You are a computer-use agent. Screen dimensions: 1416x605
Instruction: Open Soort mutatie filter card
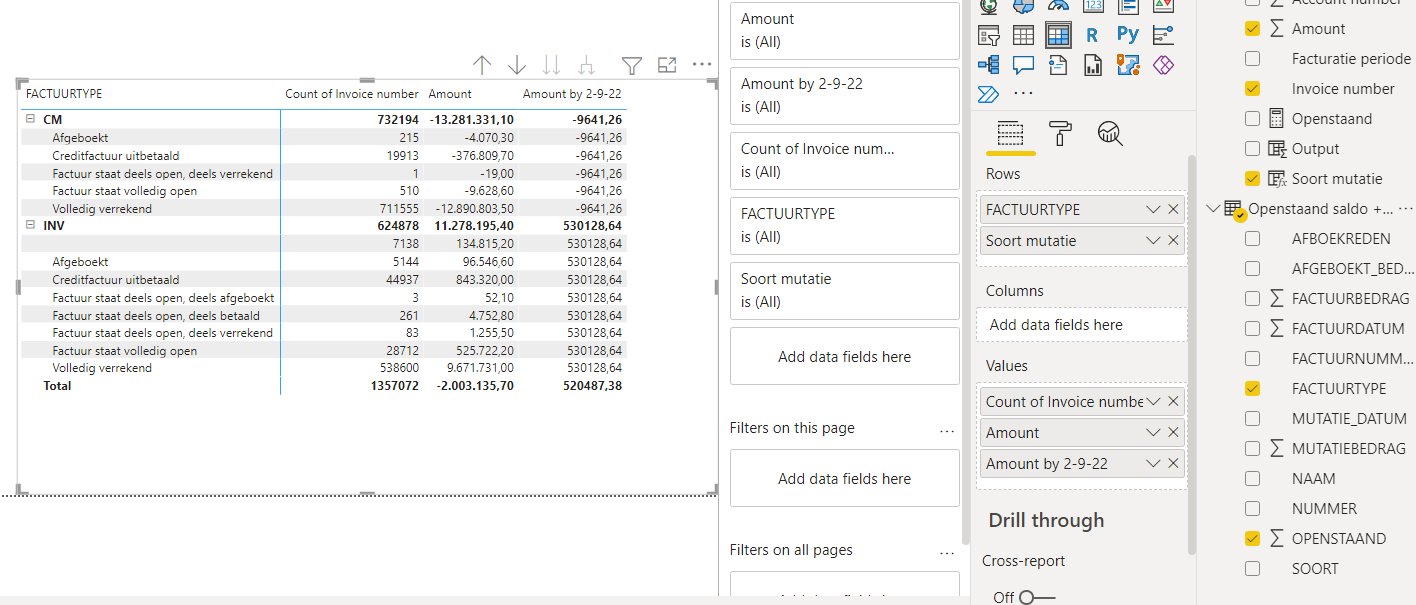pos(845,291)
